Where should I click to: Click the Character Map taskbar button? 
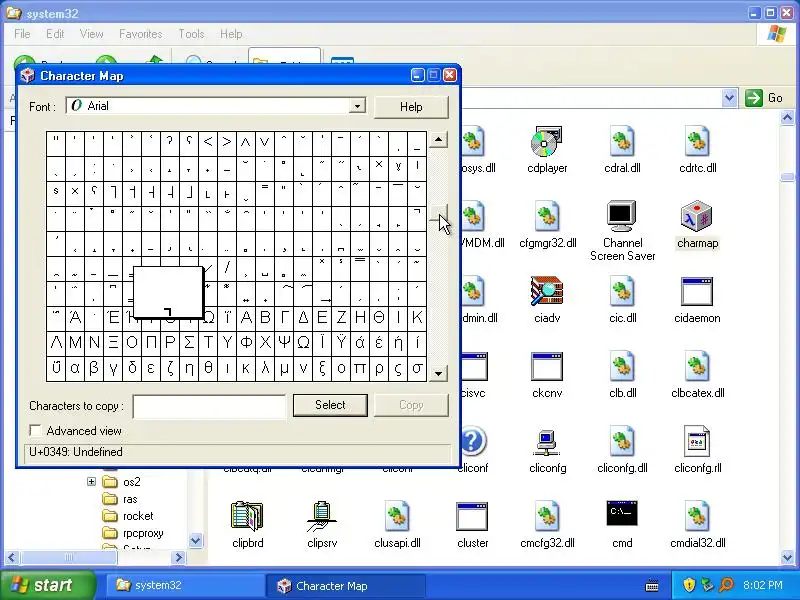(345, 585)
